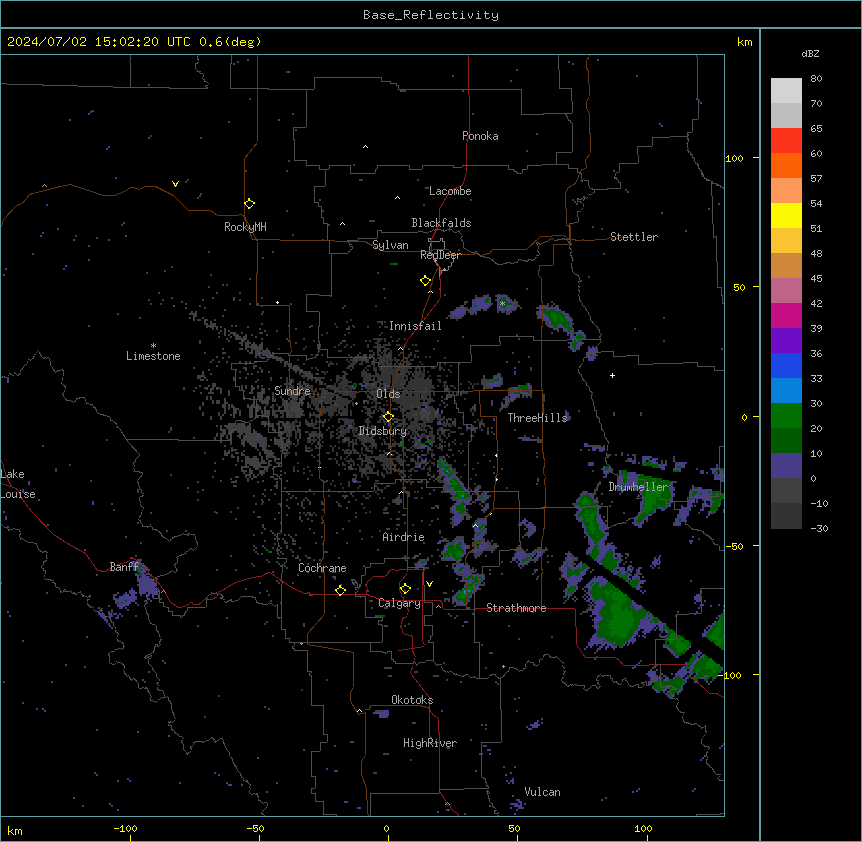Click the Limestone label
Screen dimensions: 862x842
[153, 356]
